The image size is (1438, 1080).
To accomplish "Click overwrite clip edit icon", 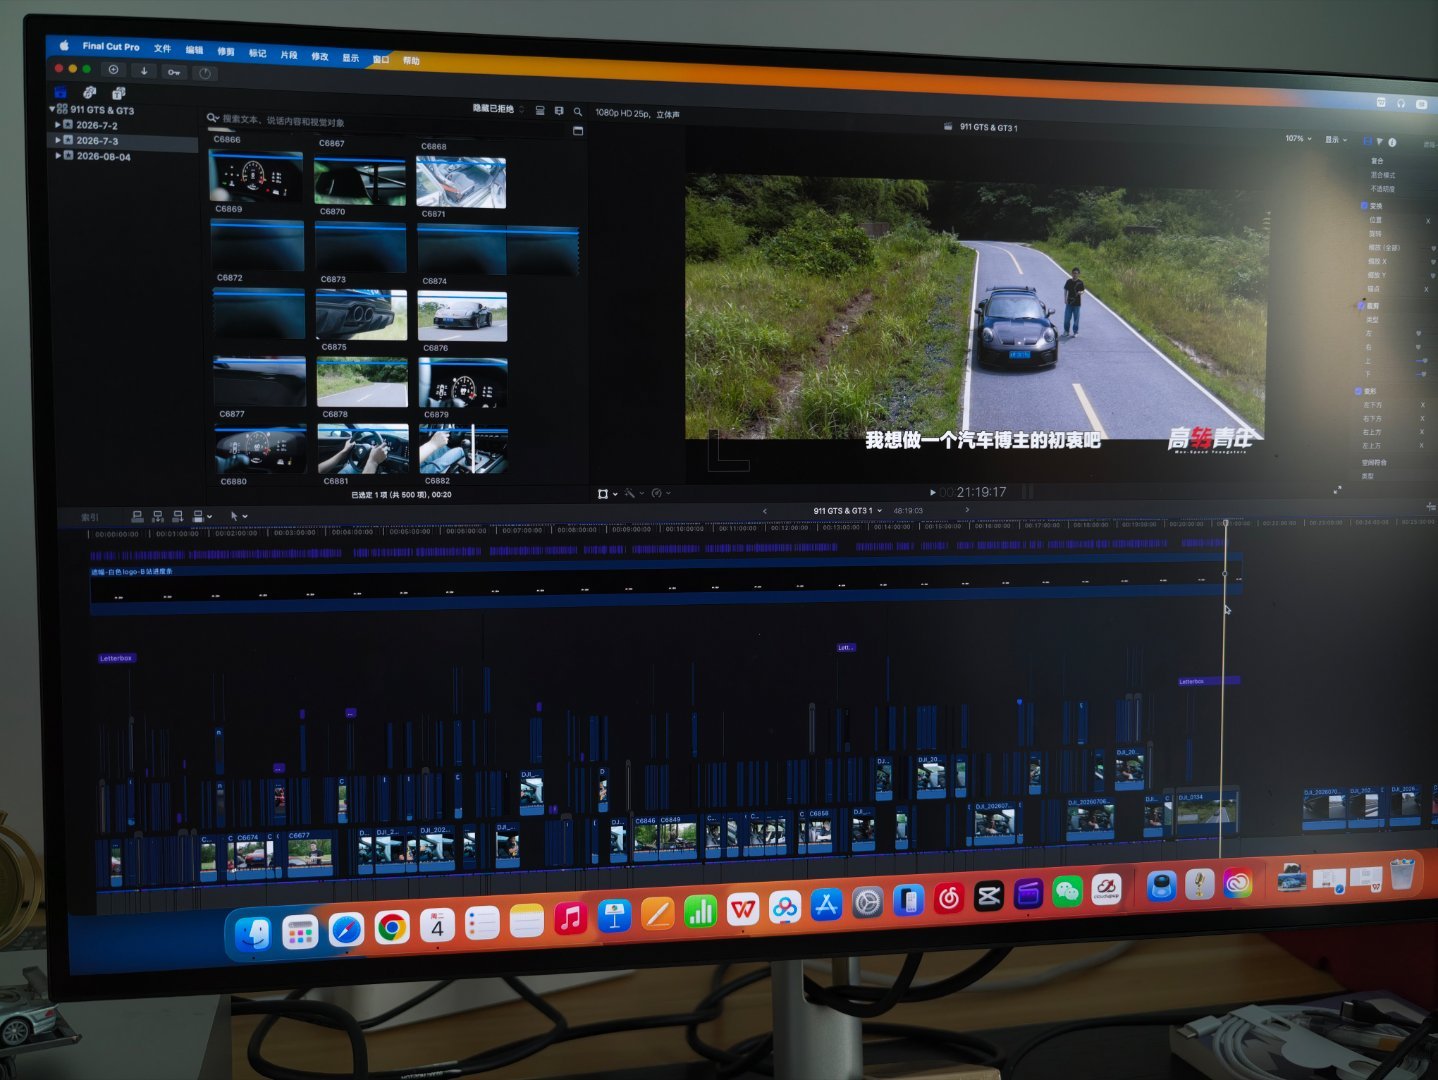I will coord(200,516).
